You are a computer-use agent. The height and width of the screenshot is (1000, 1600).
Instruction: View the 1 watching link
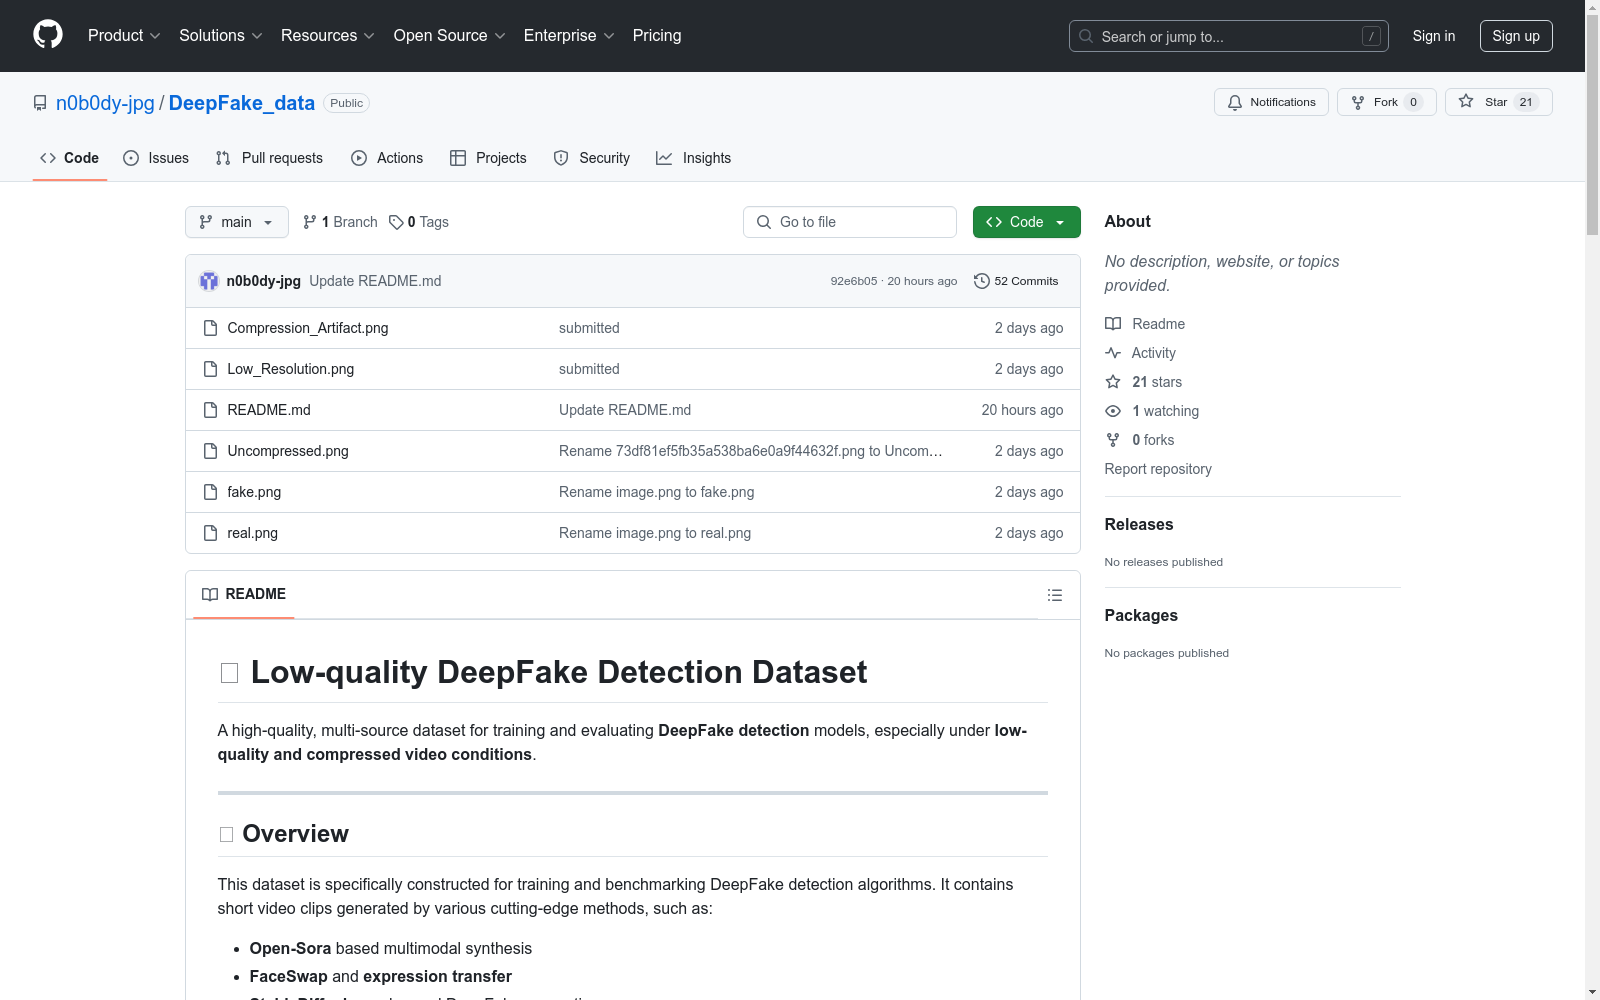[x=1152, y=411]
